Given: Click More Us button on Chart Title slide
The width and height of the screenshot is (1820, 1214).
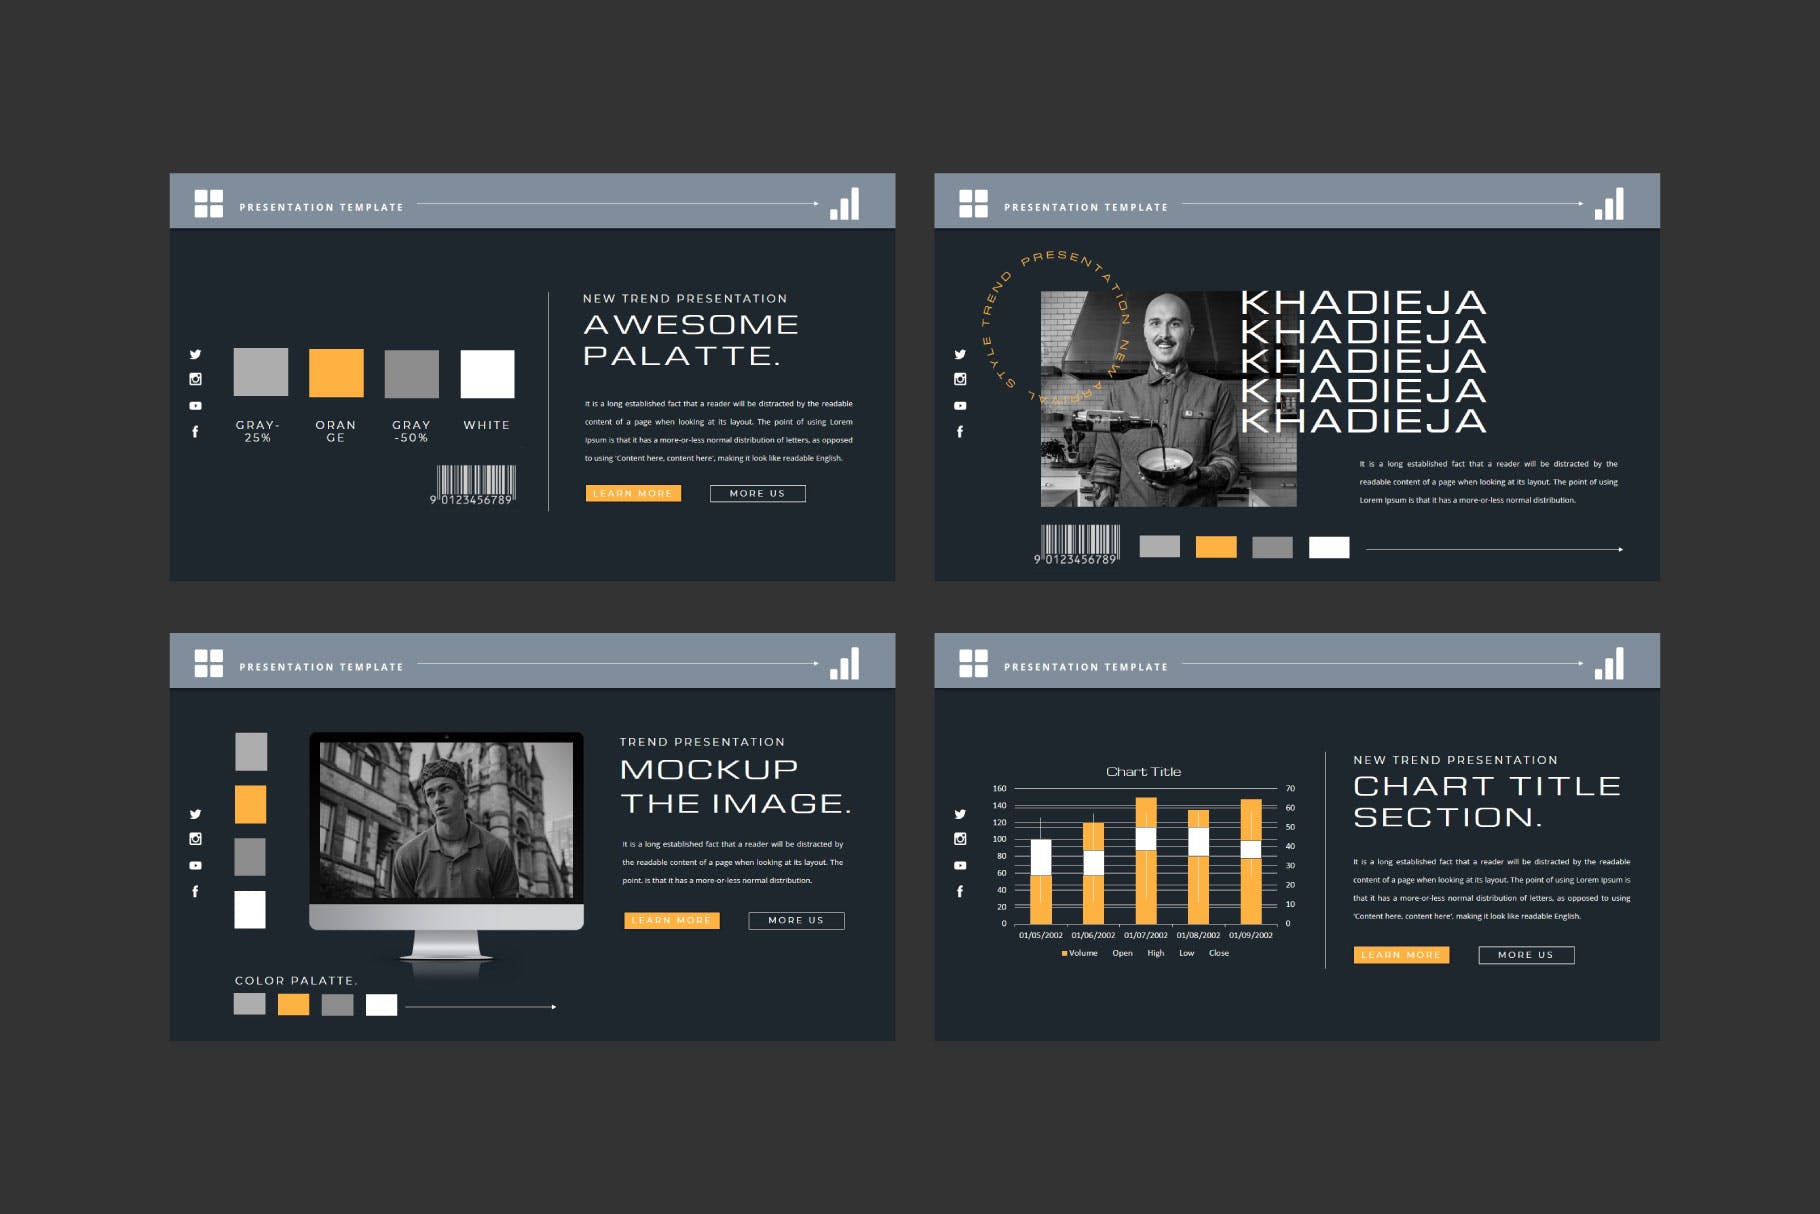Looking at the screenshot, I should (x=1526, y=955).
